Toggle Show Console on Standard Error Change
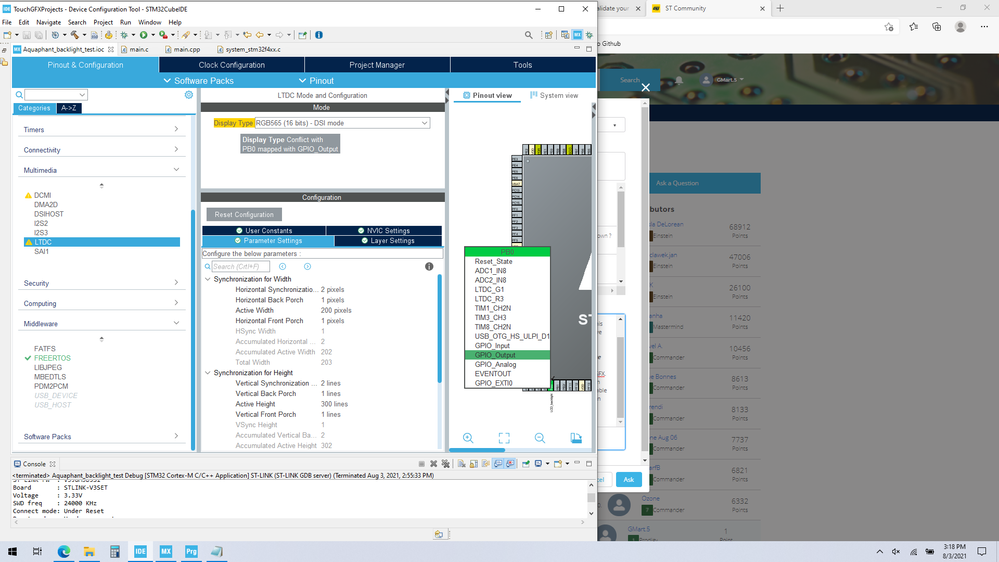The image size is (999, 562). tap(510, 464)
